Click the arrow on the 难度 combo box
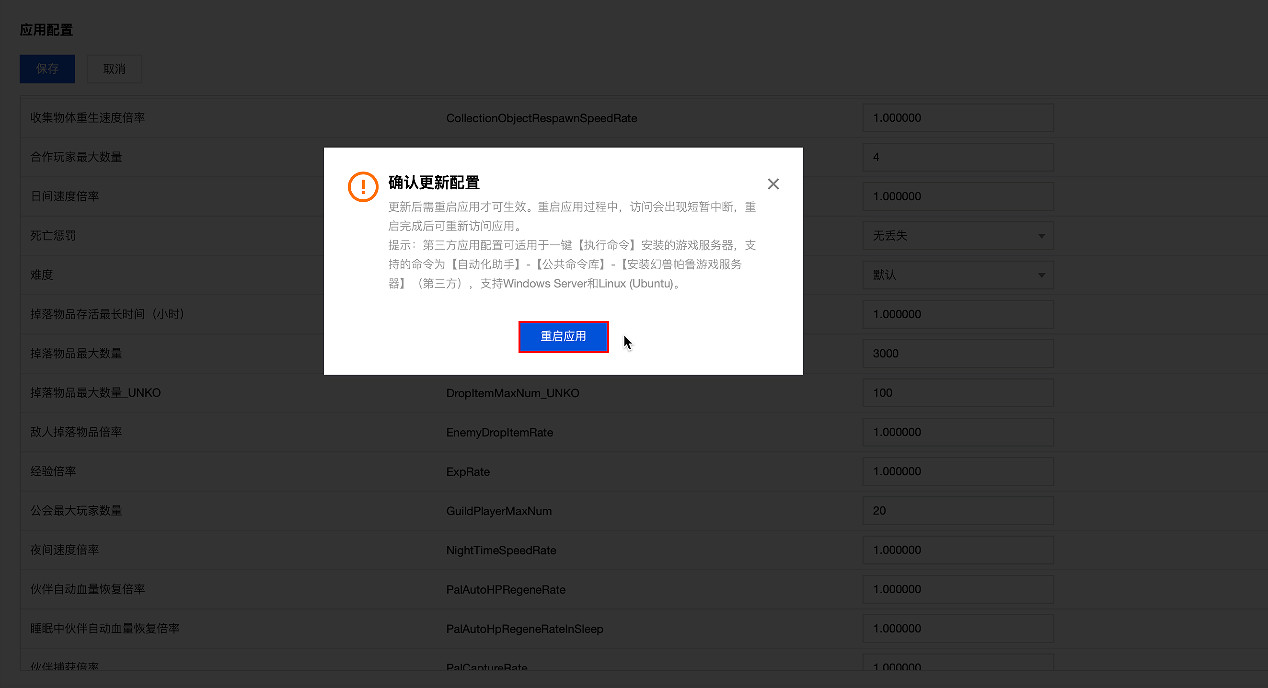 click(1040, 274)
